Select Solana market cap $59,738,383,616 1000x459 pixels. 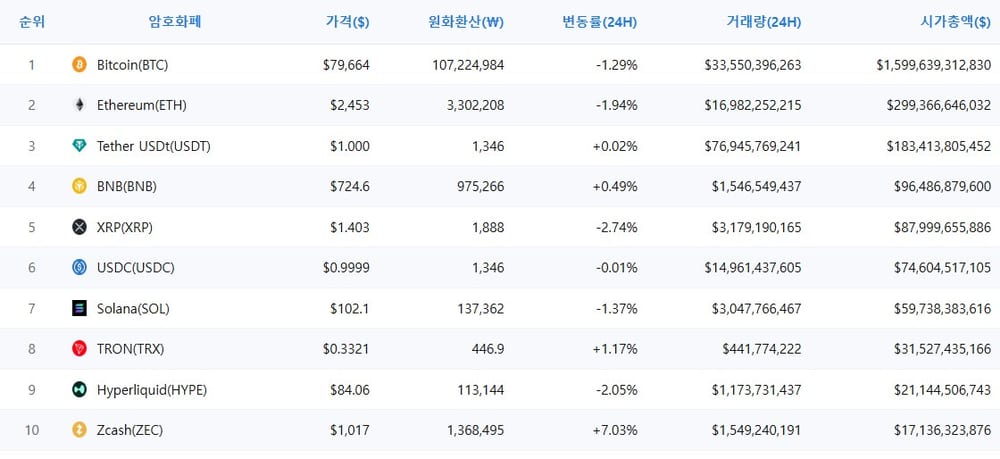(943, 309)
